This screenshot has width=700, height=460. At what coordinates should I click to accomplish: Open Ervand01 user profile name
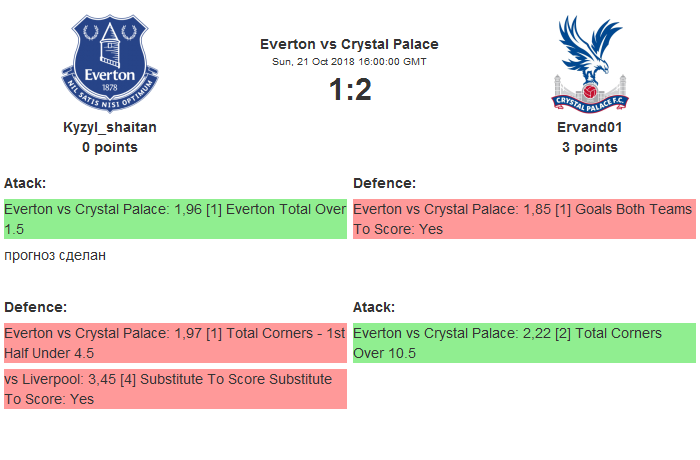(x=590, y=127)
